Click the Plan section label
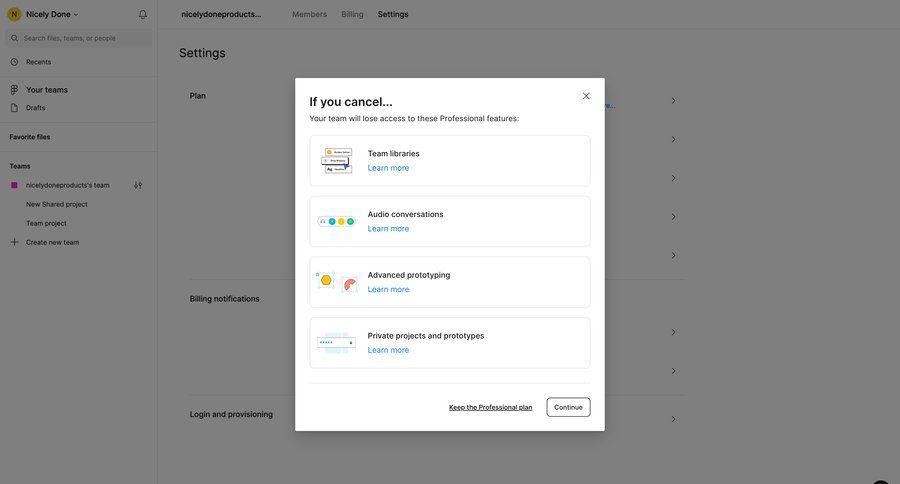 click(x=197, y=96)
